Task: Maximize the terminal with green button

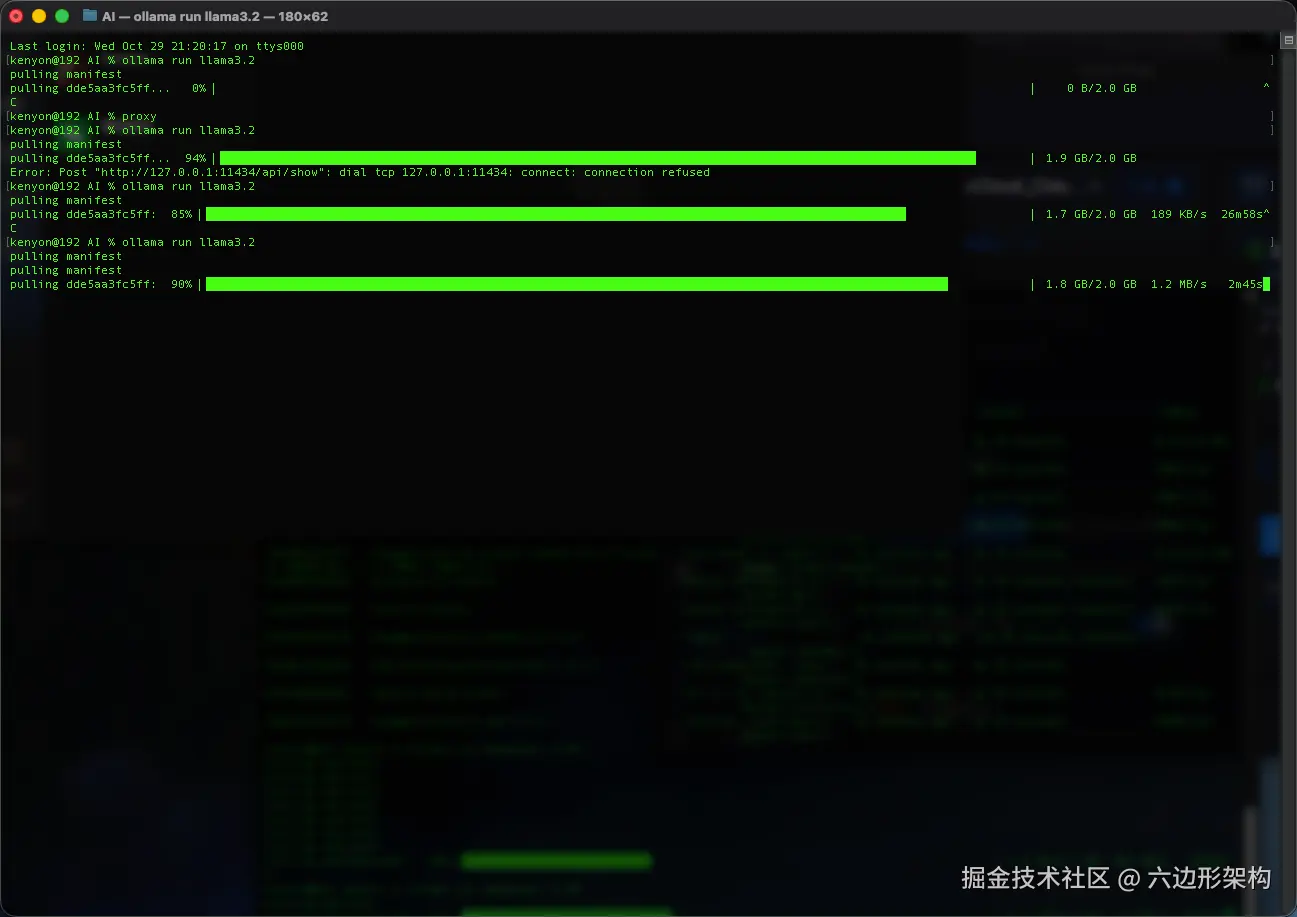Action: tap(62, 16)
